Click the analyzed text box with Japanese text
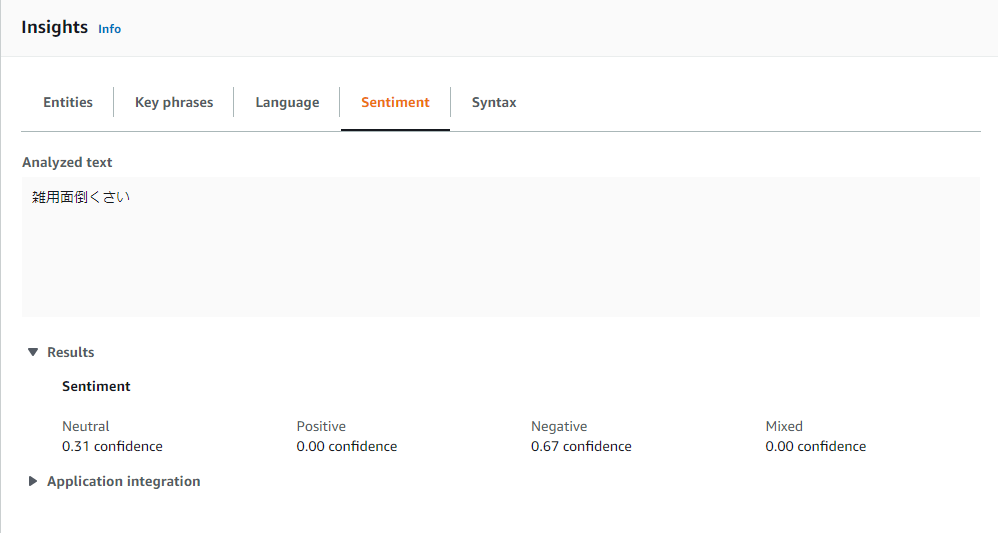998x533 pixels. (500, 247)
